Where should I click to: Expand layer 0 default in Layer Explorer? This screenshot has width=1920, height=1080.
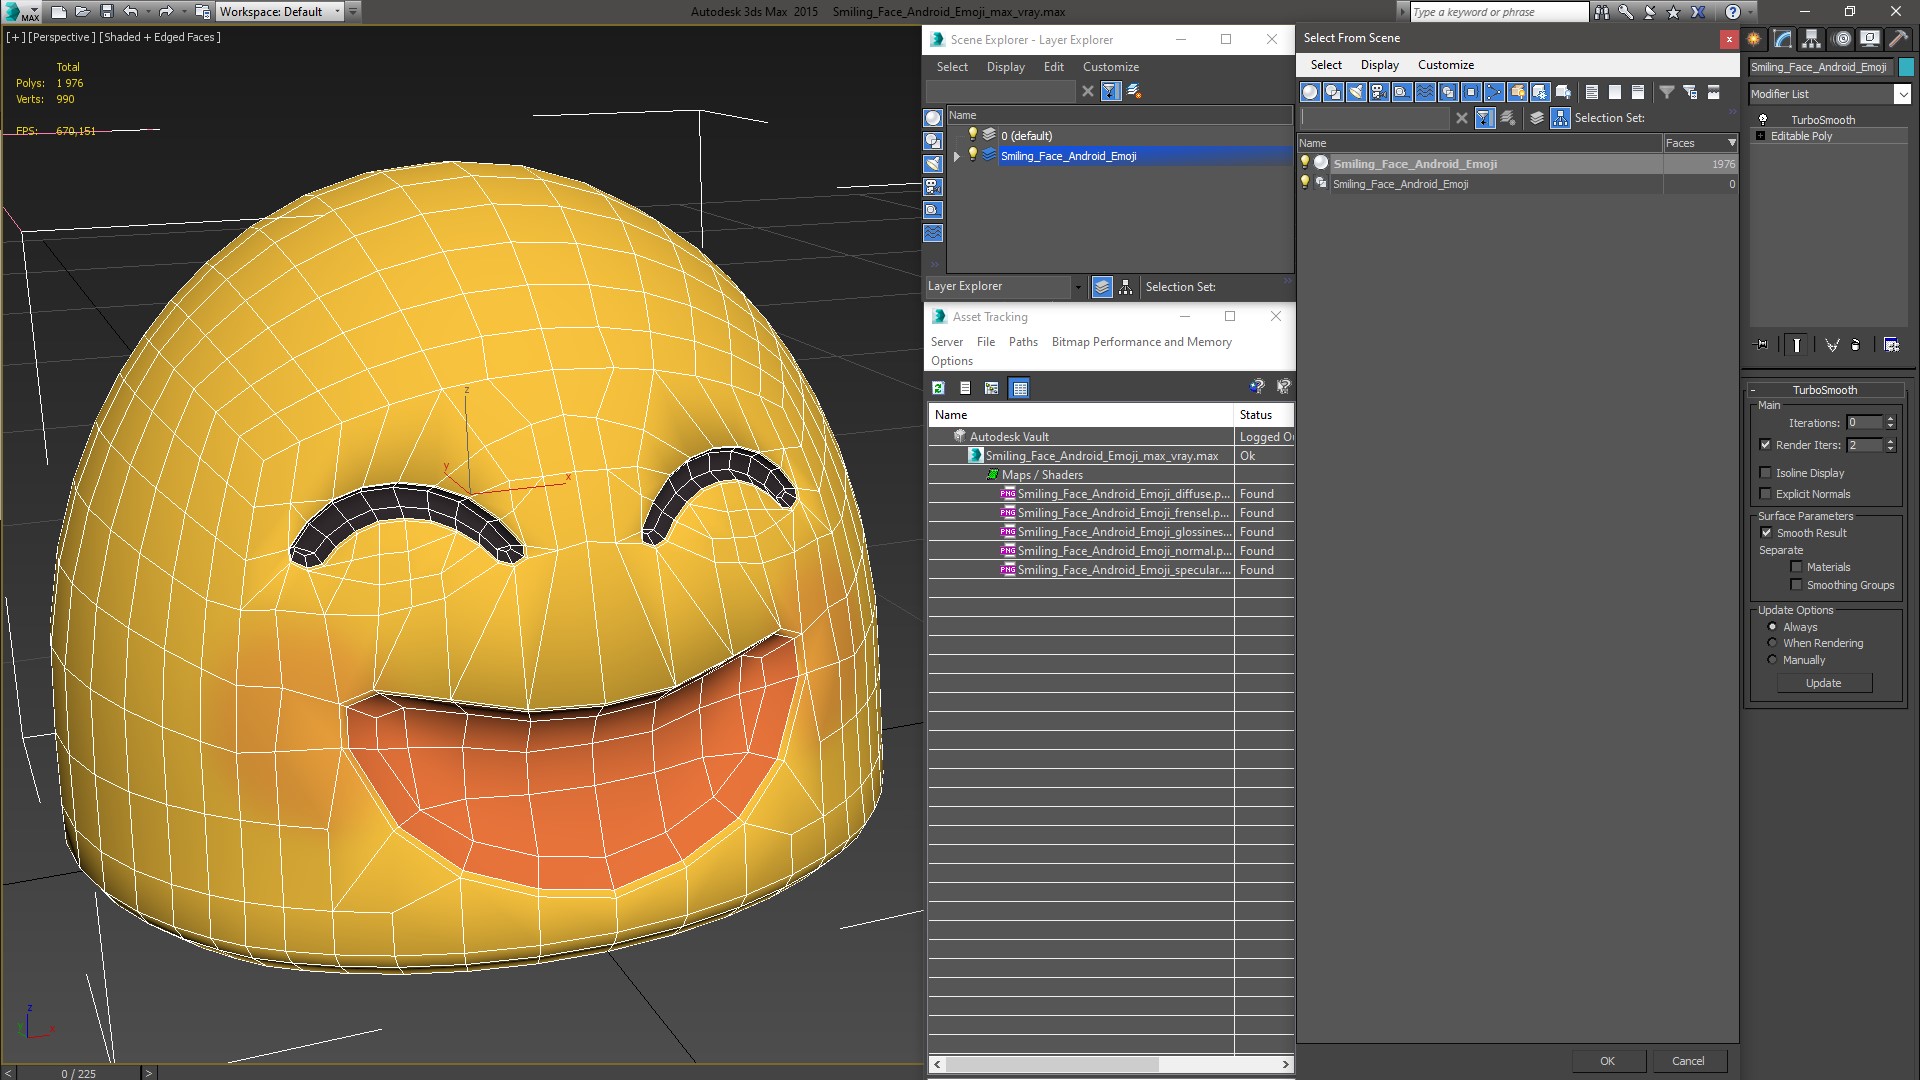(959, 135)
